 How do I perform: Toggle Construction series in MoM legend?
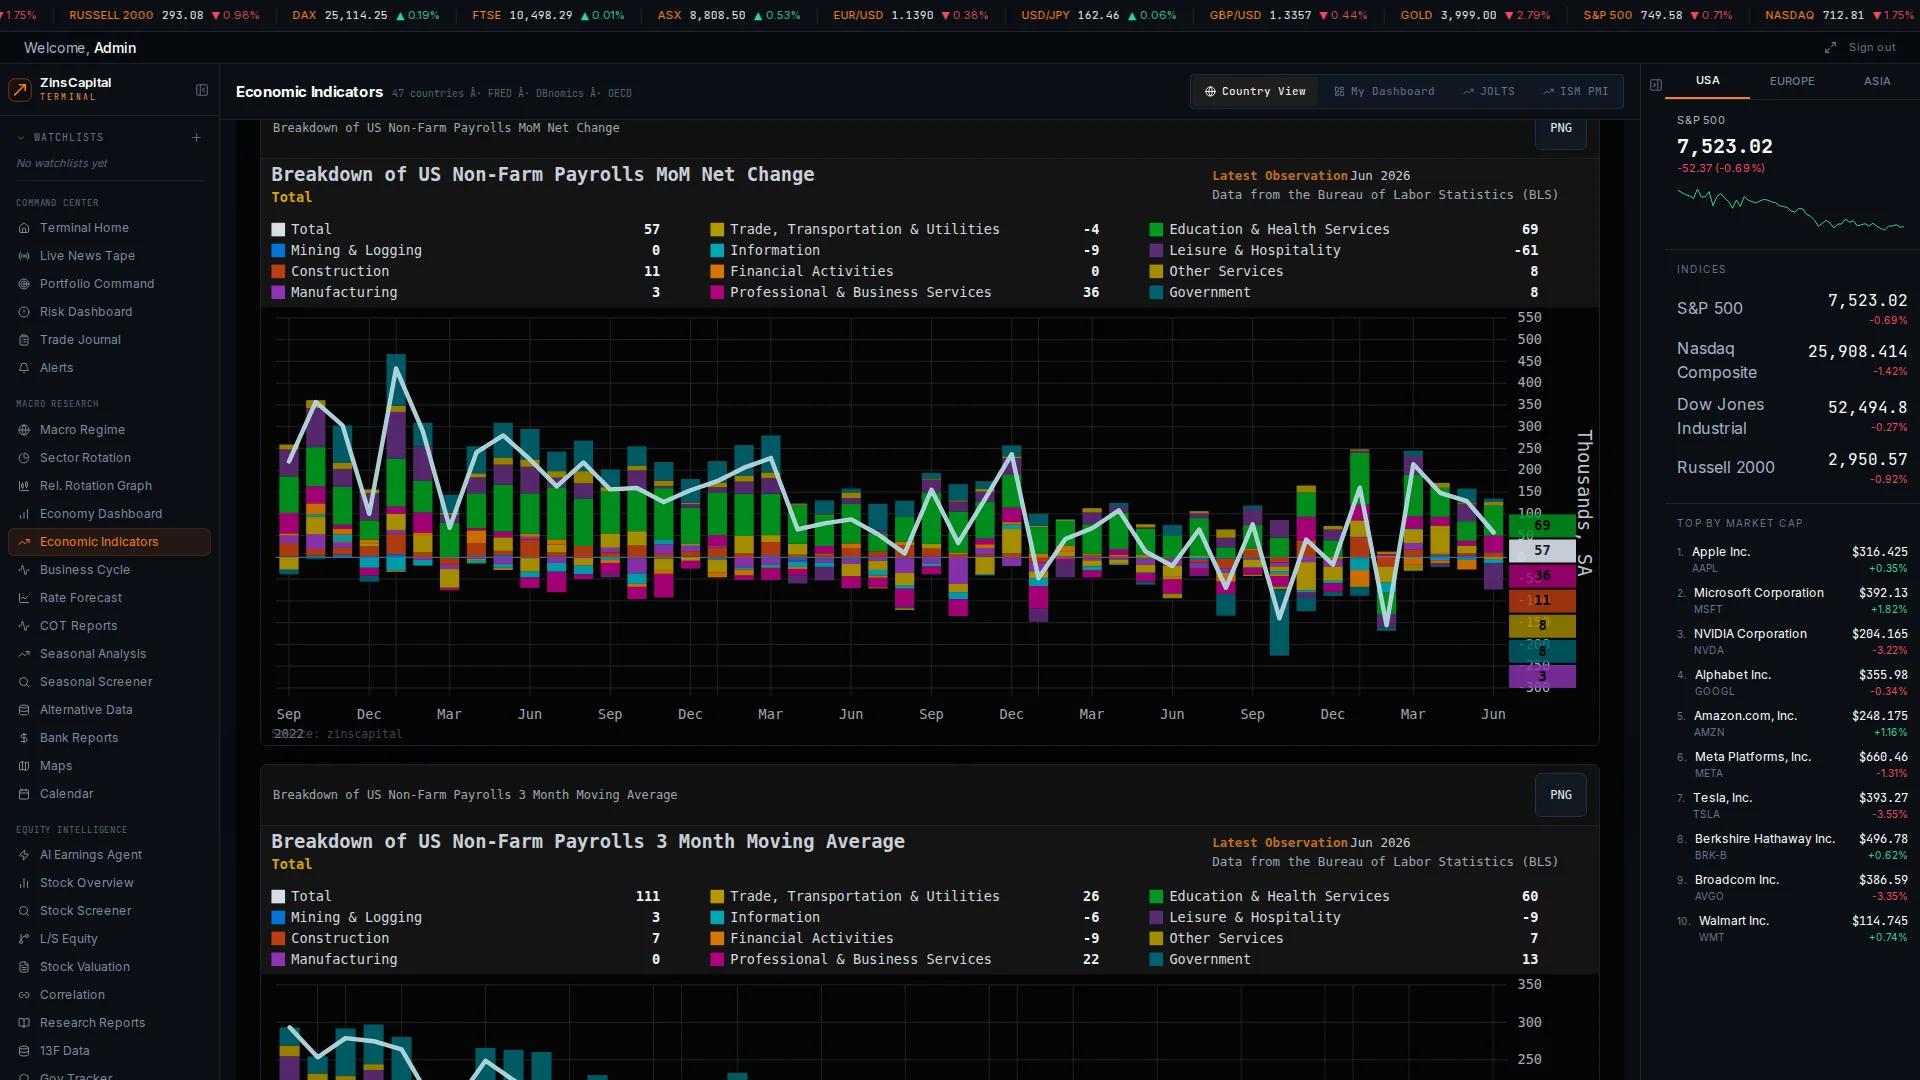(x=465, y=271)
